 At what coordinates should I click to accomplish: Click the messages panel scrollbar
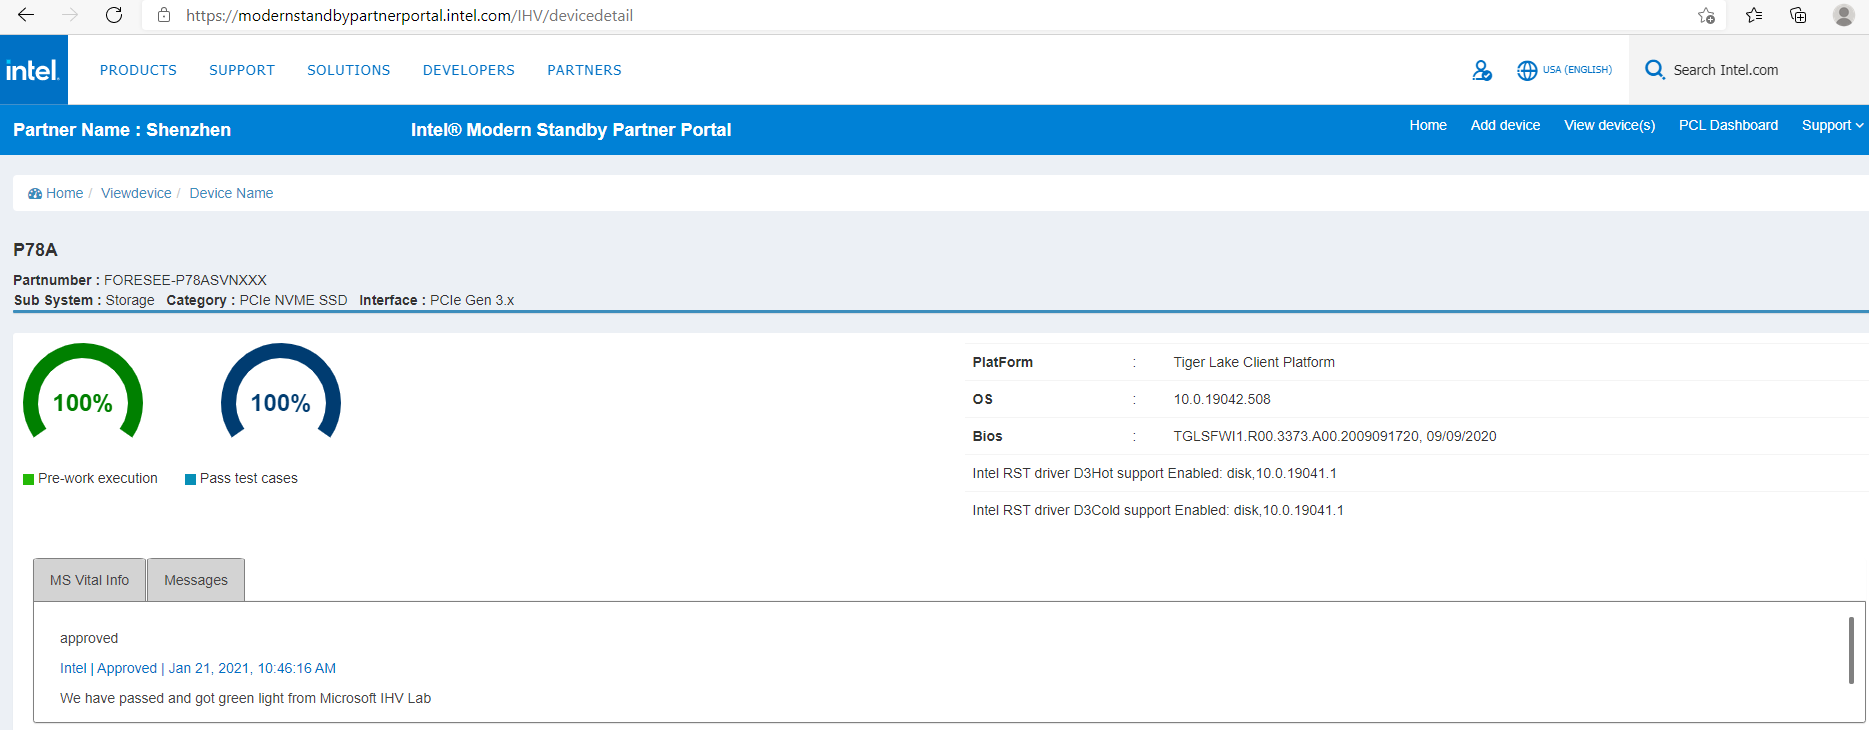[x=1851, y=650]
